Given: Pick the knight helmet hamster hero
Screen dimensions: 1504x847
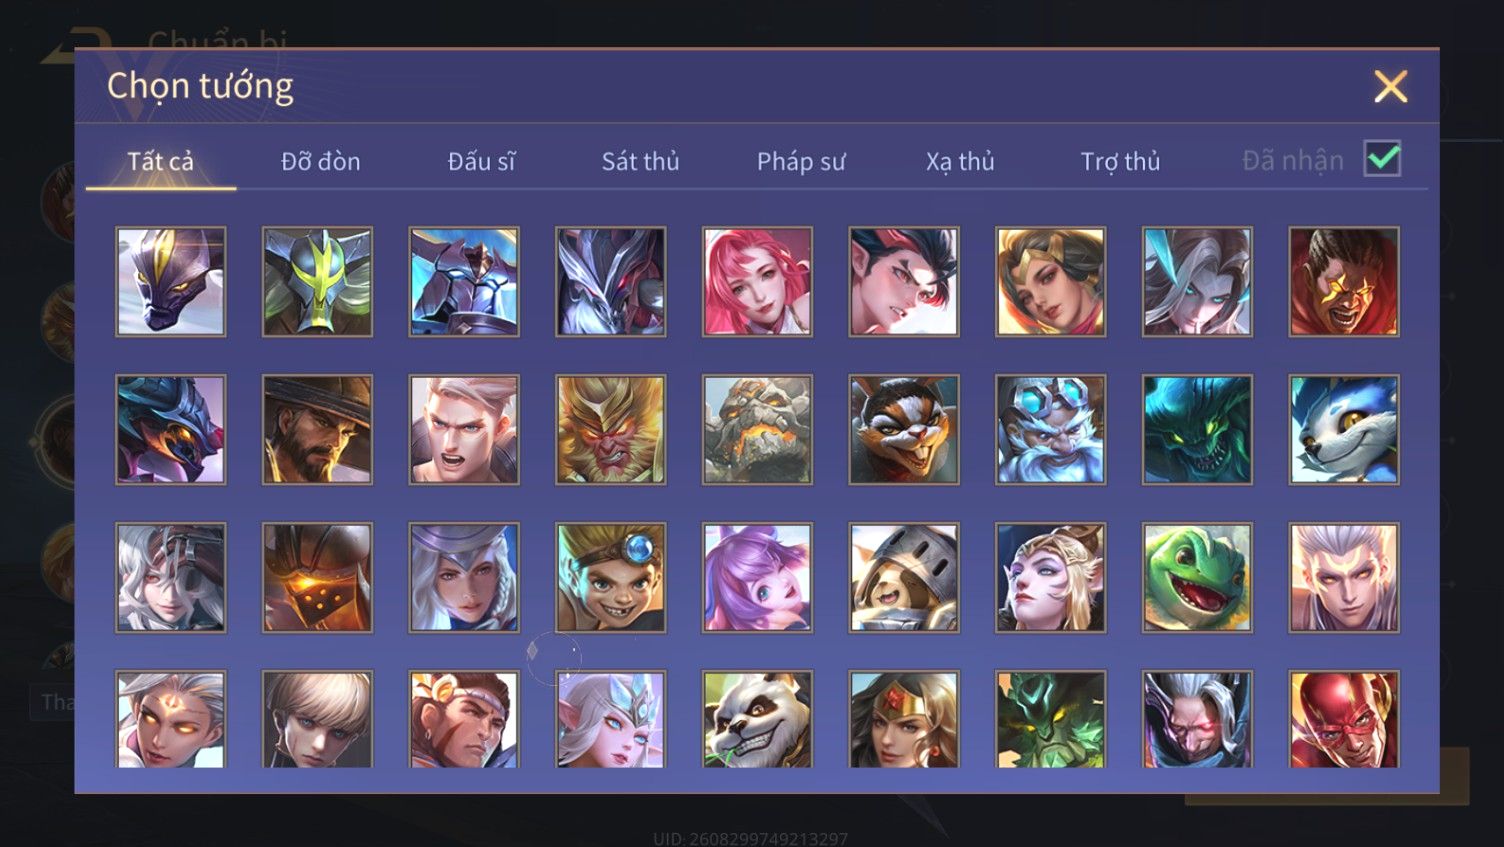Looking at the screenshot, I should click(x=904, y=577).
